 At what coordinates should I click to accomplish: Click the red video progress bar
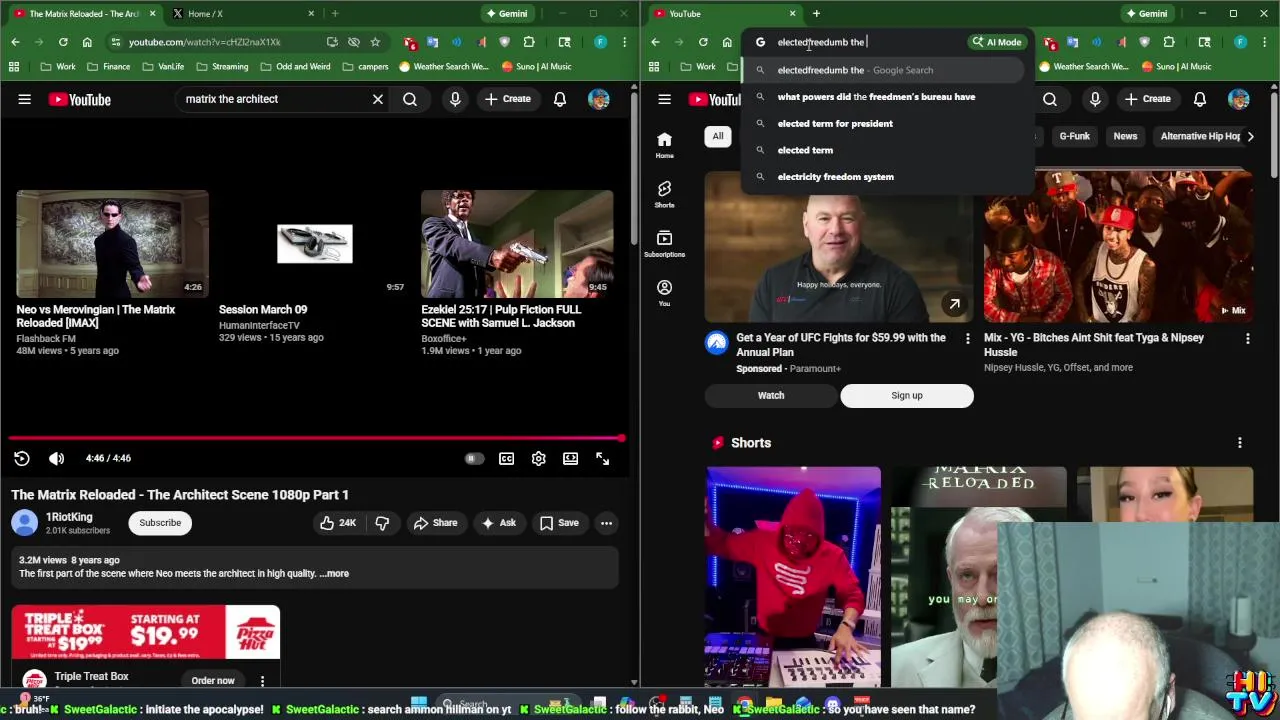pos(316,438)
